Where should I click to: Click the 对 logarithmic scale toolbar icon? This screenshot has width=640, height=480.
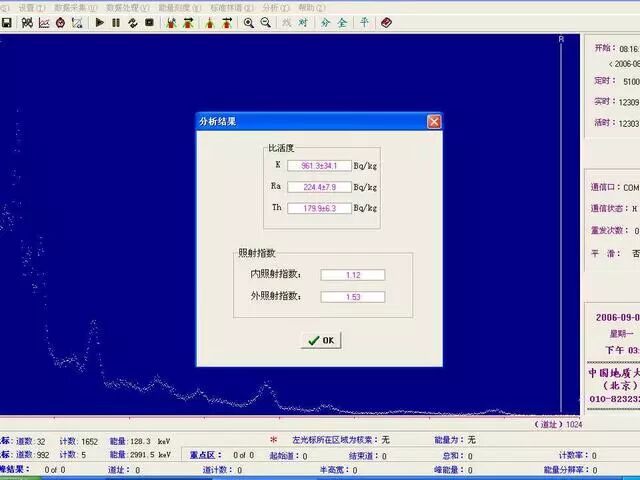303,22
